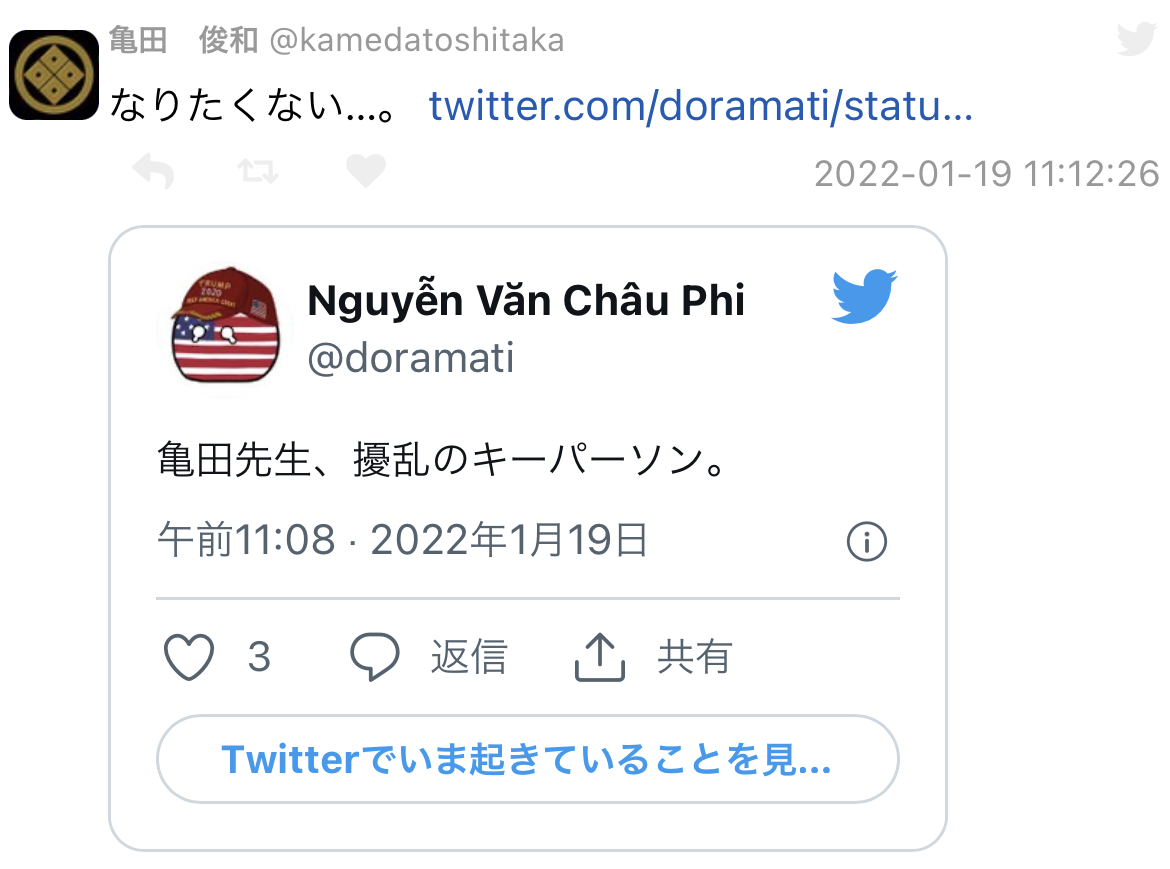
Task: Click the heart outline in embedded tweet
Action: click(x=189, y=656)
